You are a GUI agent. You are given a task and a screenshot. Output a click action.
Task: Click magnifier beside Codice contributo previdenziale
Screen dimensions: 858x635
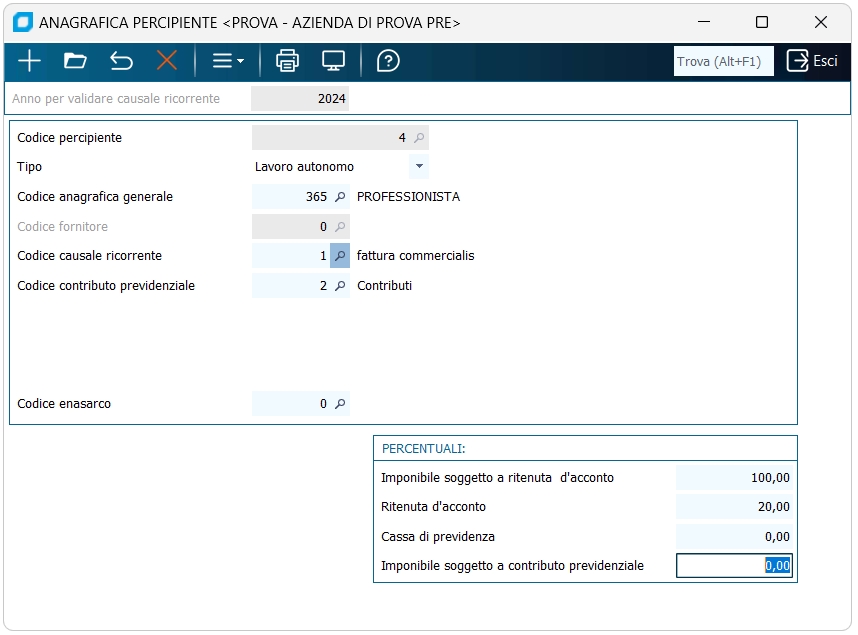pos(340,286)
